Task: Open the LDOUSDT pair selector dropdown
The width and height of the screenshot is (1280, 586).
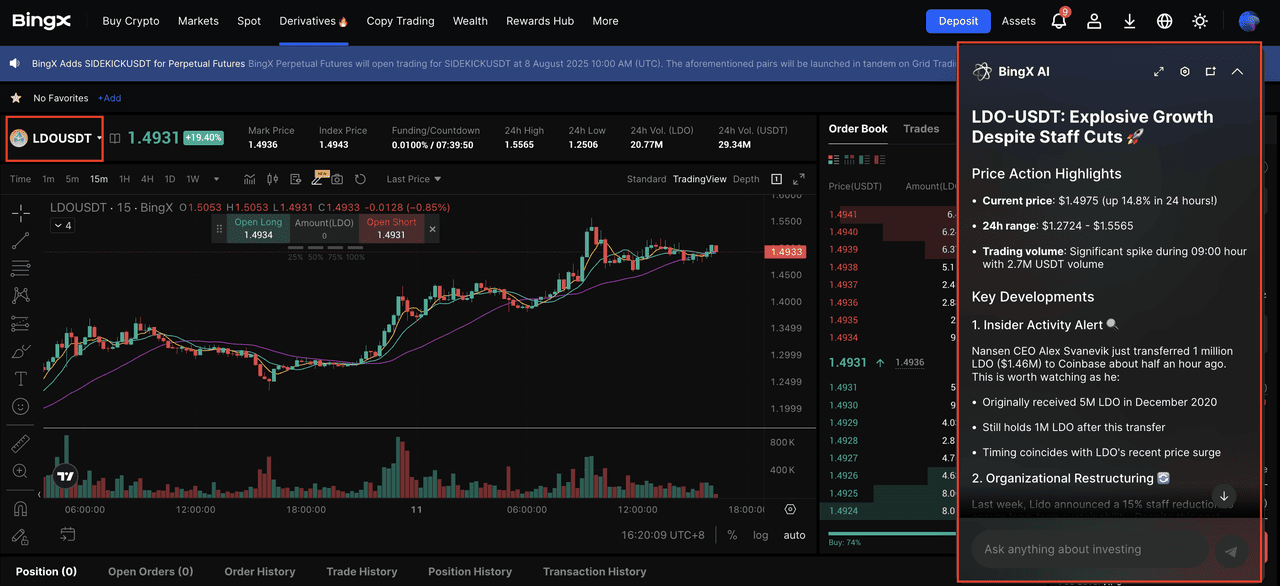Action: coord(56,138)
